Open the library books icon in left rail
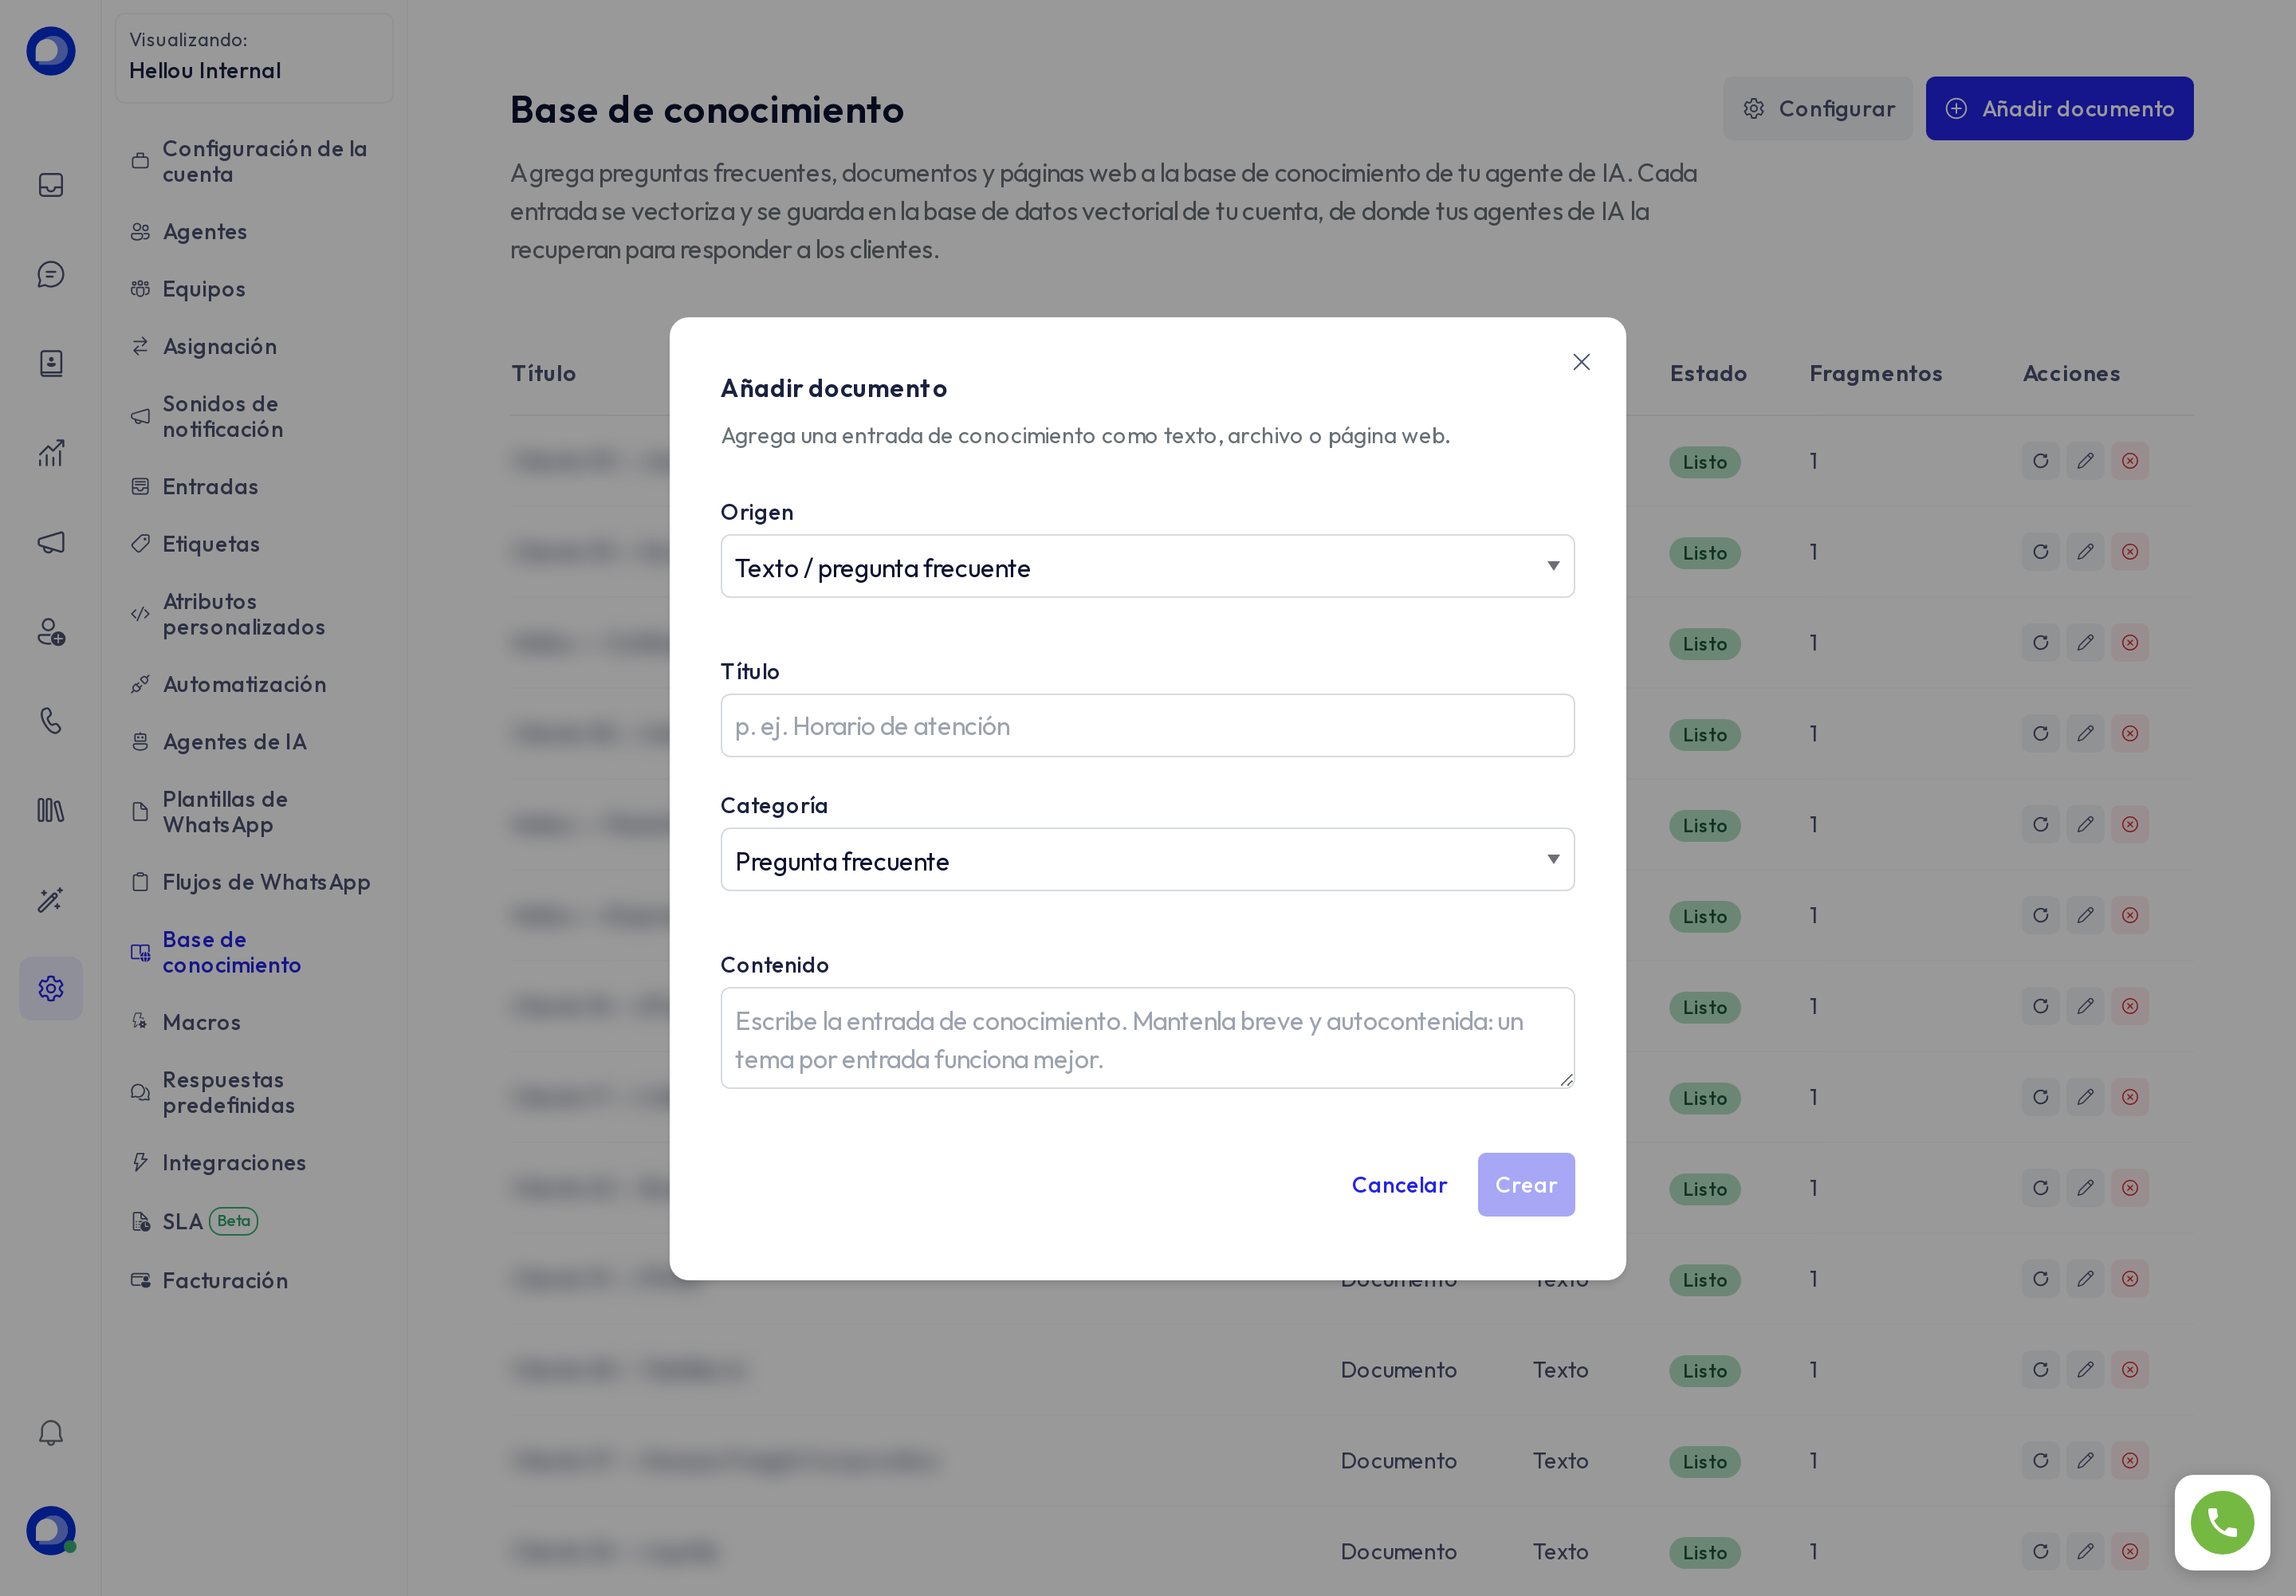Screen dimensions: 2296x1596 coord(51,811)
